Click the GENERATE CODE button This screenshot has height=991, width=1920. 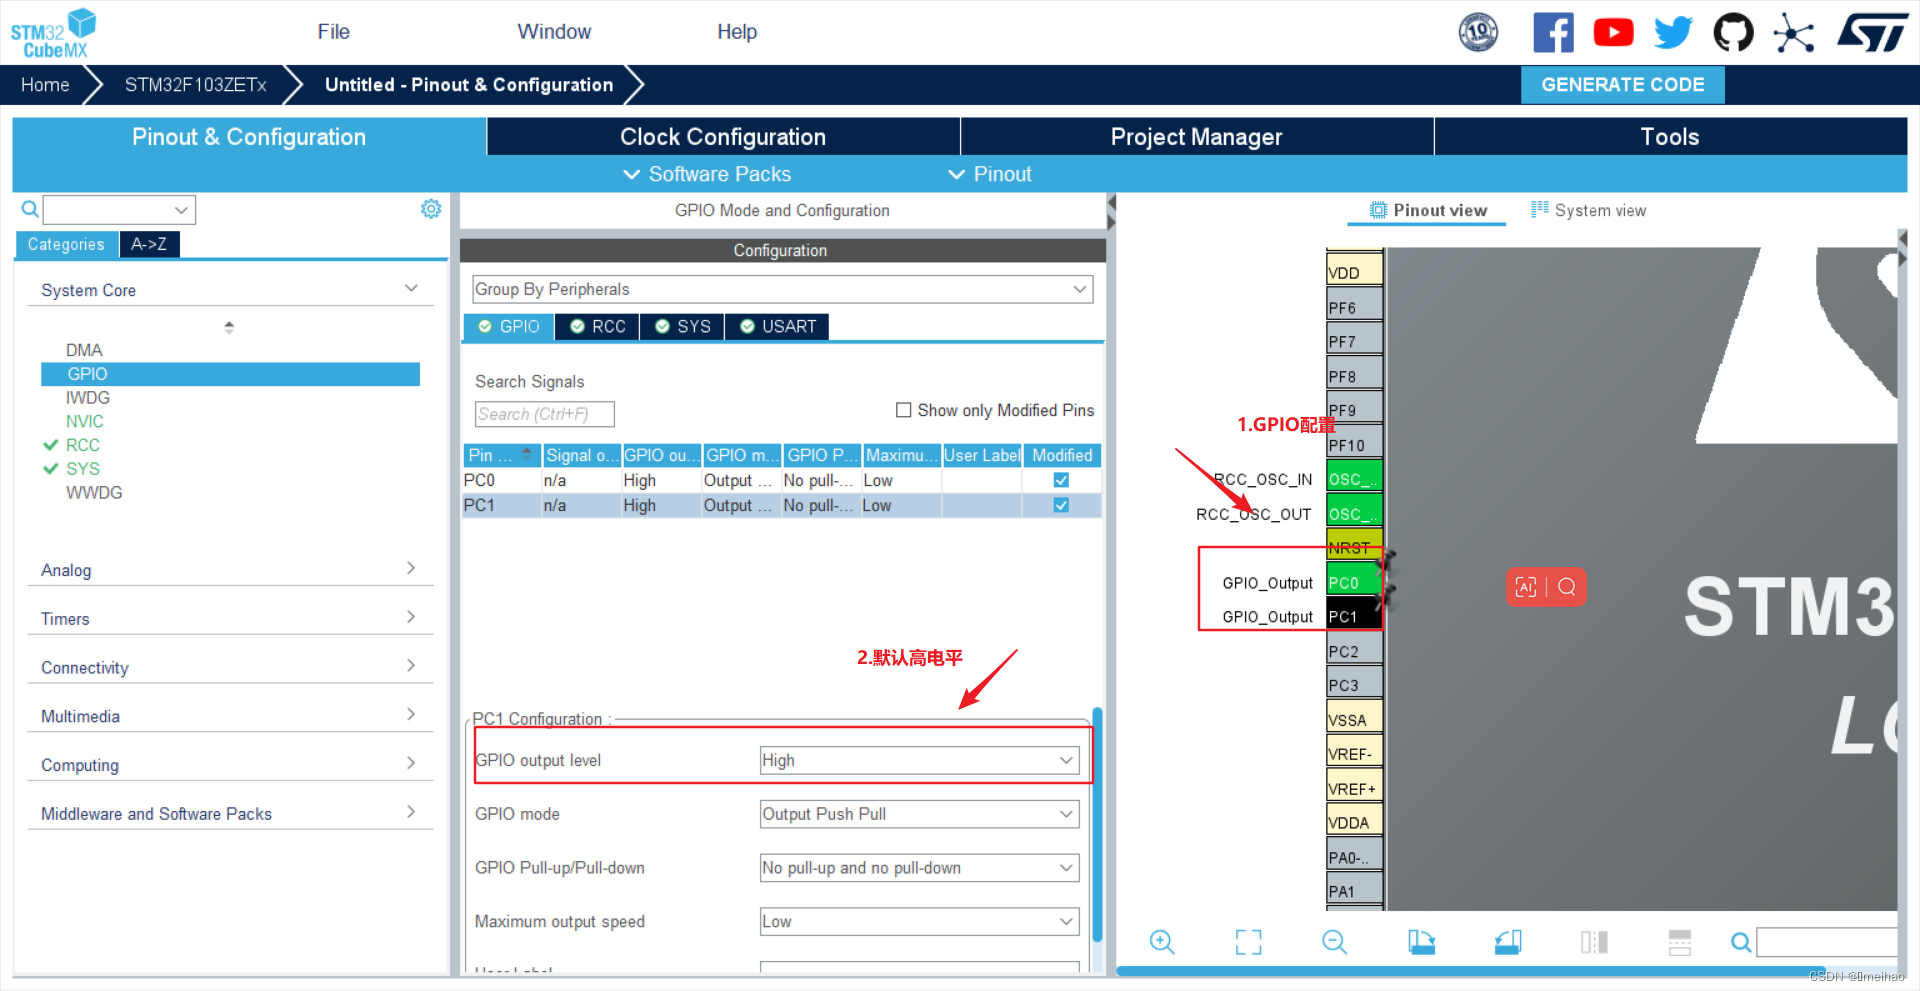coord(1622,85)
